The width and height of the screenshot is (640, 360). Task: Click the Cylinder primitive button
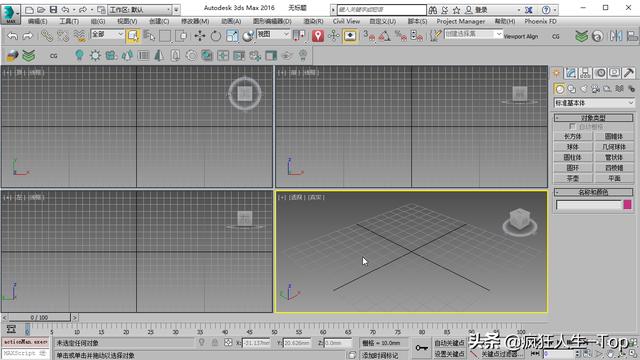573,158
